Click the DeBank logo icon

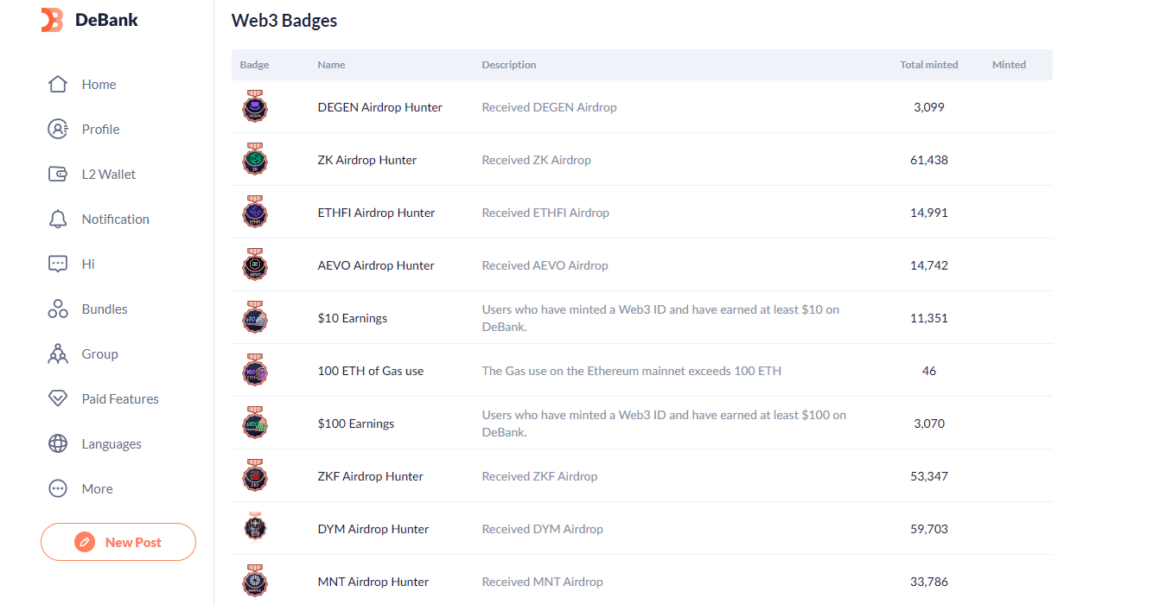52,20
